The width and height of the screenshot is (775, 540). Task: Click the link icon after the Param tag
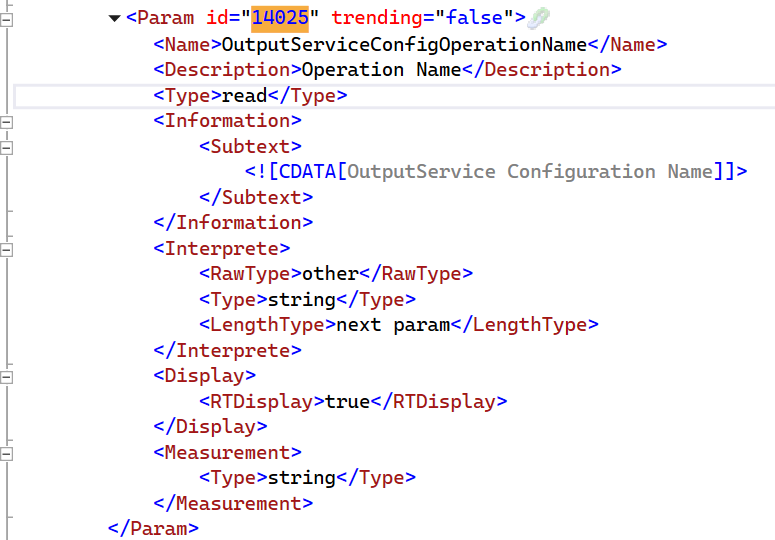tap(539, 18)
